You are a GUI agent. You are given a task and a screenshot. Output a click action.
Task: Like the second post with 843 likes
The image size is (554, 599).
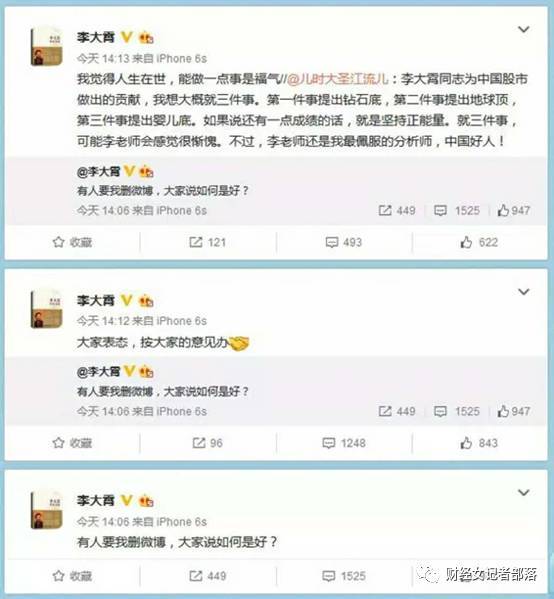pyautogui.click(x=479, y=443)
